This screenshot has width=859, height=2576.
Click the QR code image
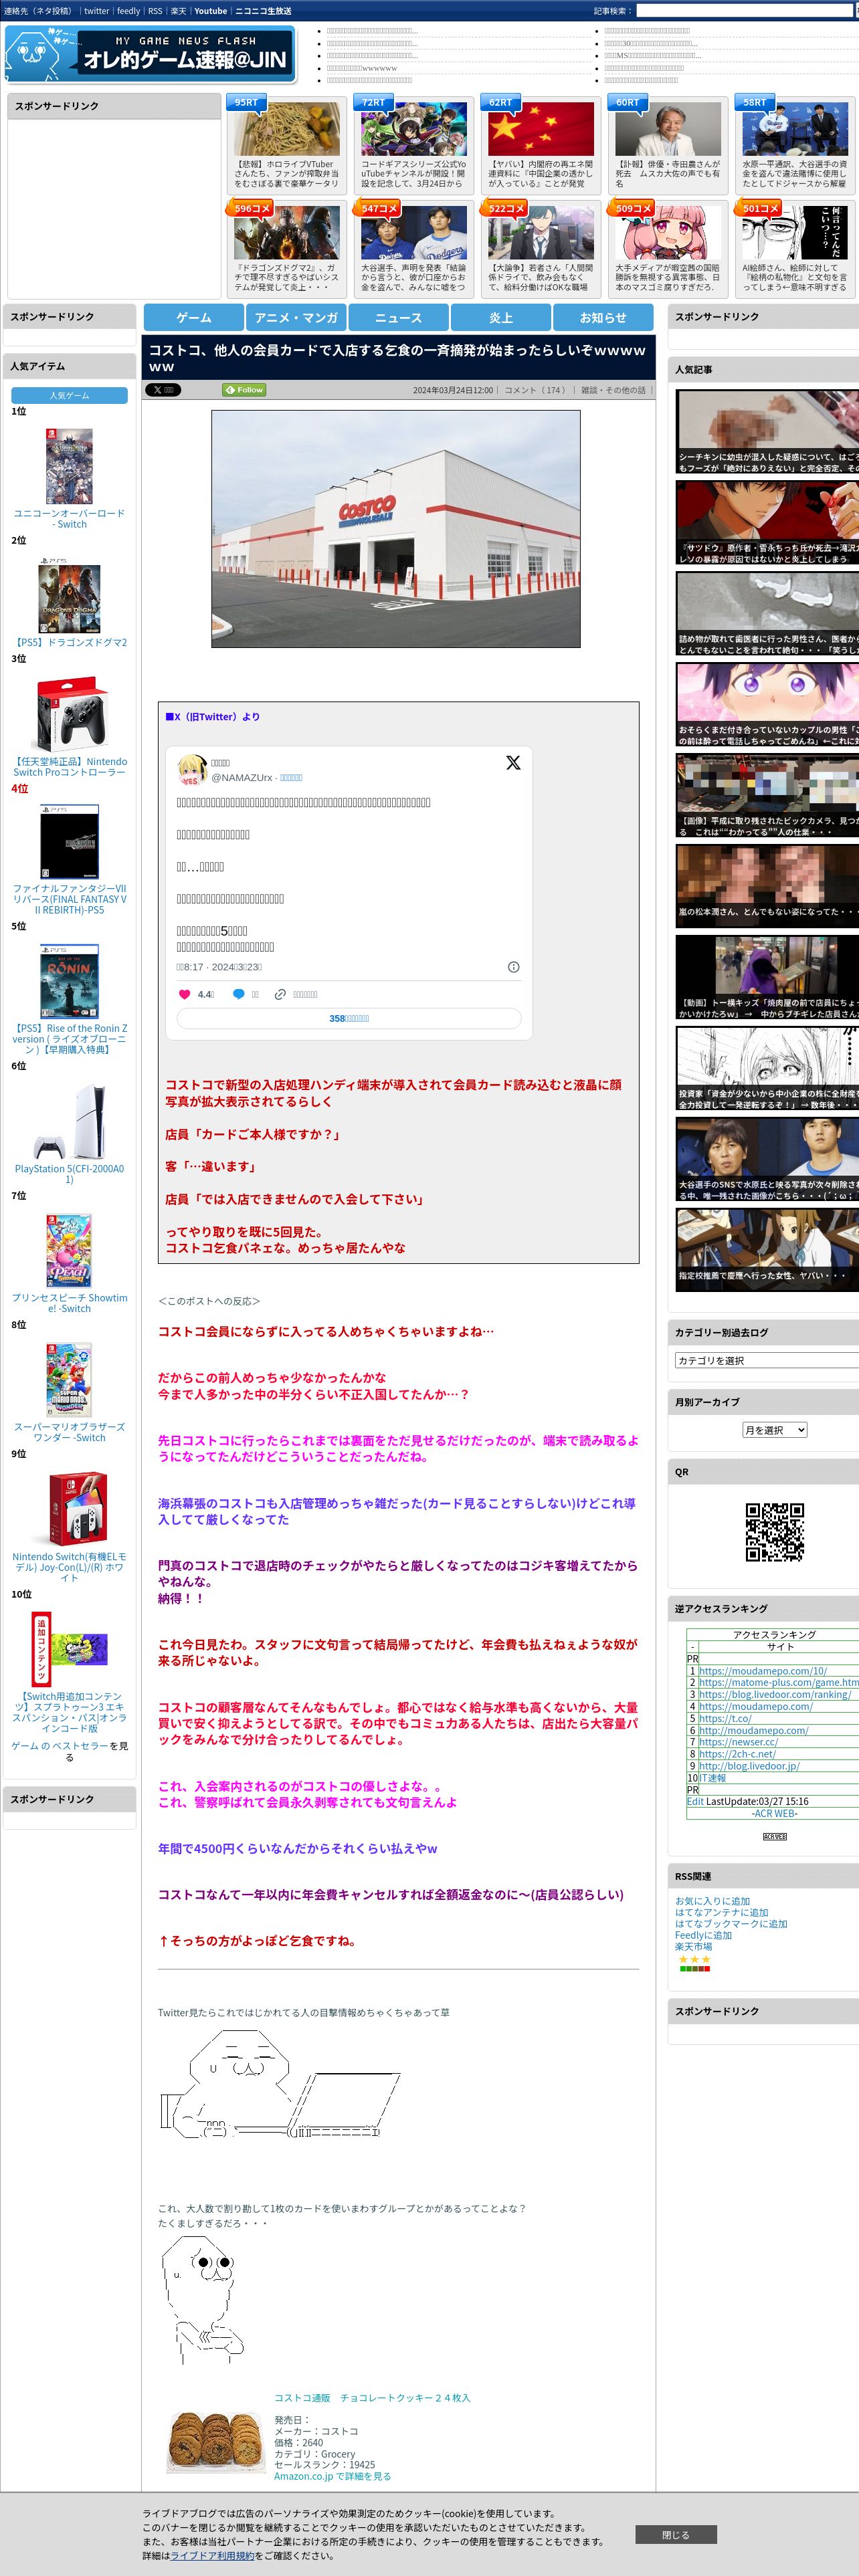click(x=774, y=1531)
